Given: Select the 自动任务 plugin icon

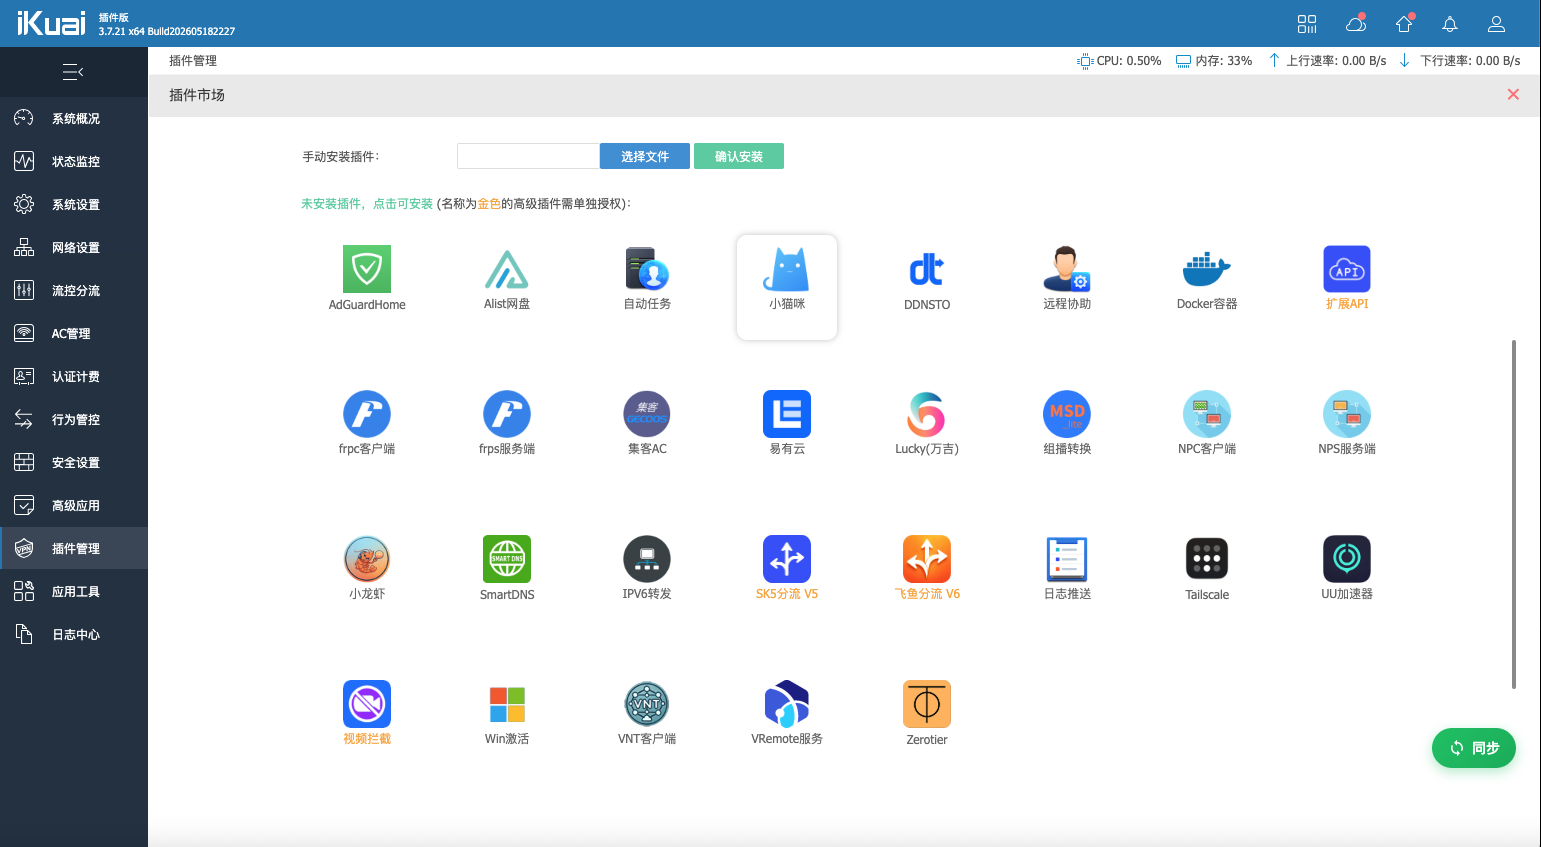Looking at the screenshot, I should point(647,269).
